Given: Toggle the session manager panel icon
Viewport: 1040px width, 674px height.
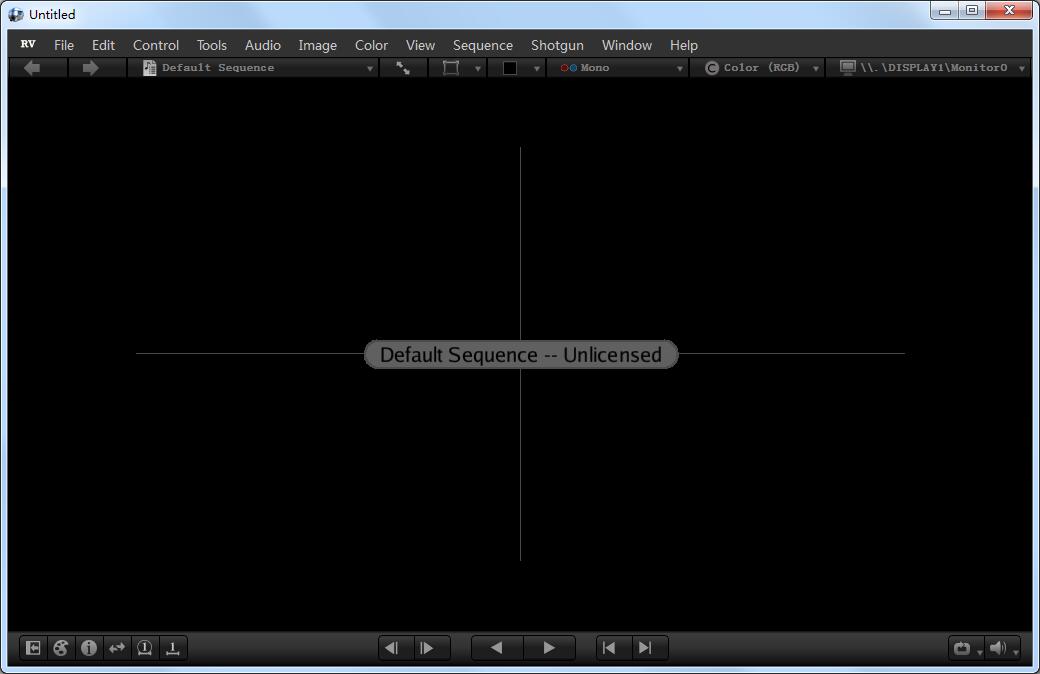Looking at the screenshot, I should click(x=32, y=648).
